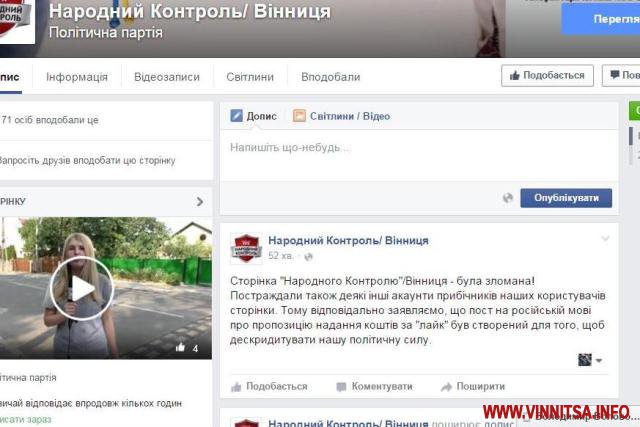
Task: Expand the sidebar section chevron arrow
Action: click(x=200, y=202)
